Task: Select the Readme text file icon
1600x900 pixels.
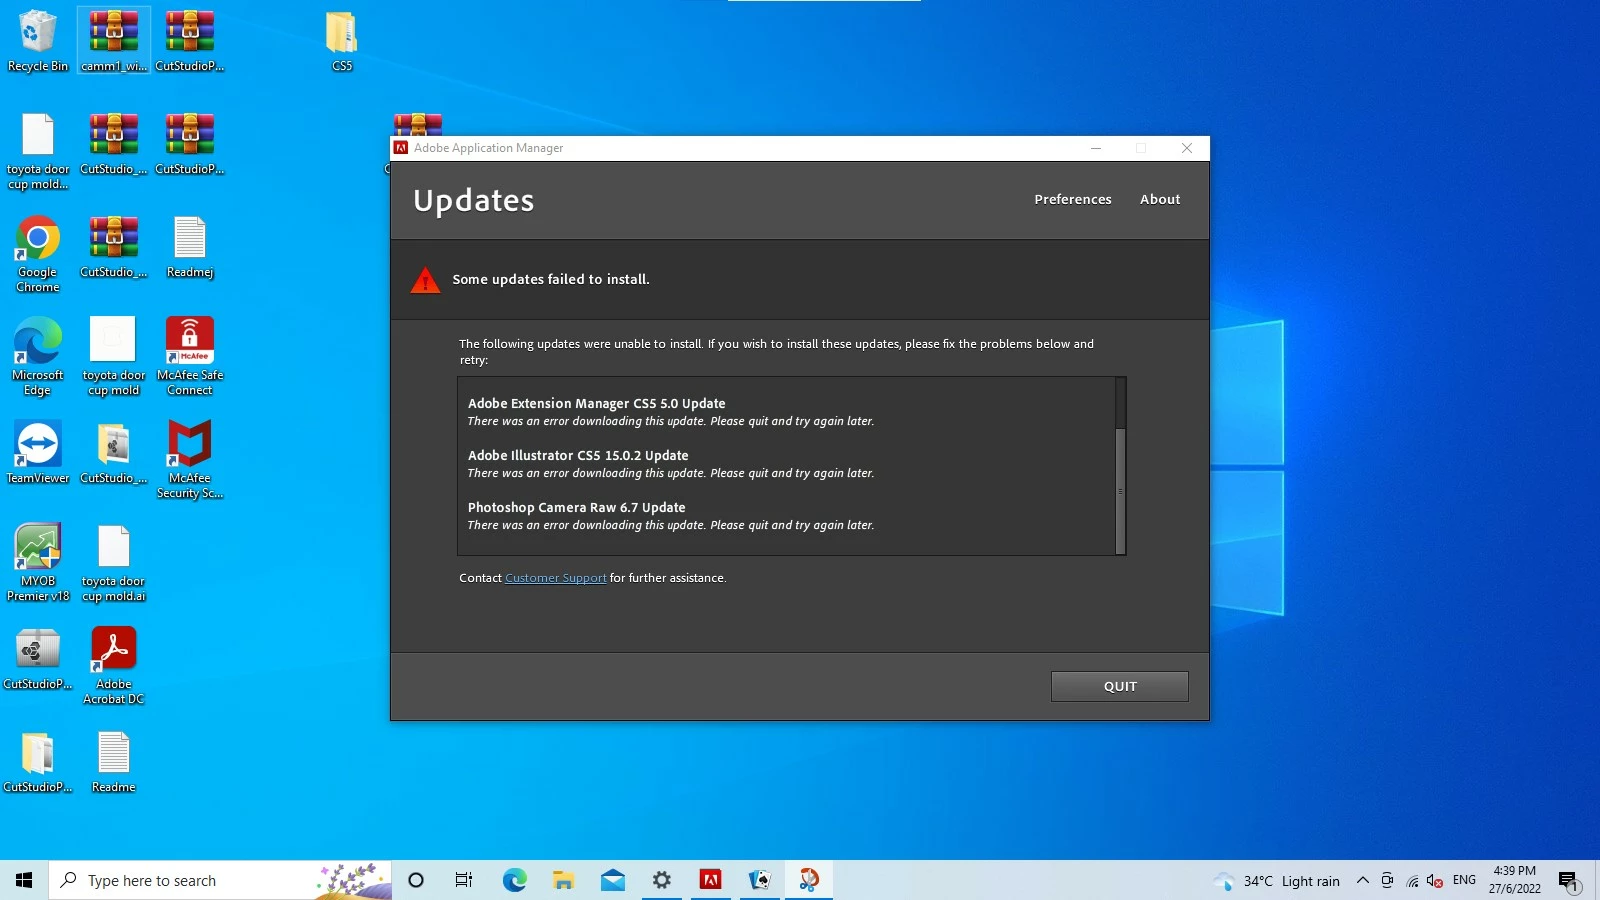Action: [114, 762]
